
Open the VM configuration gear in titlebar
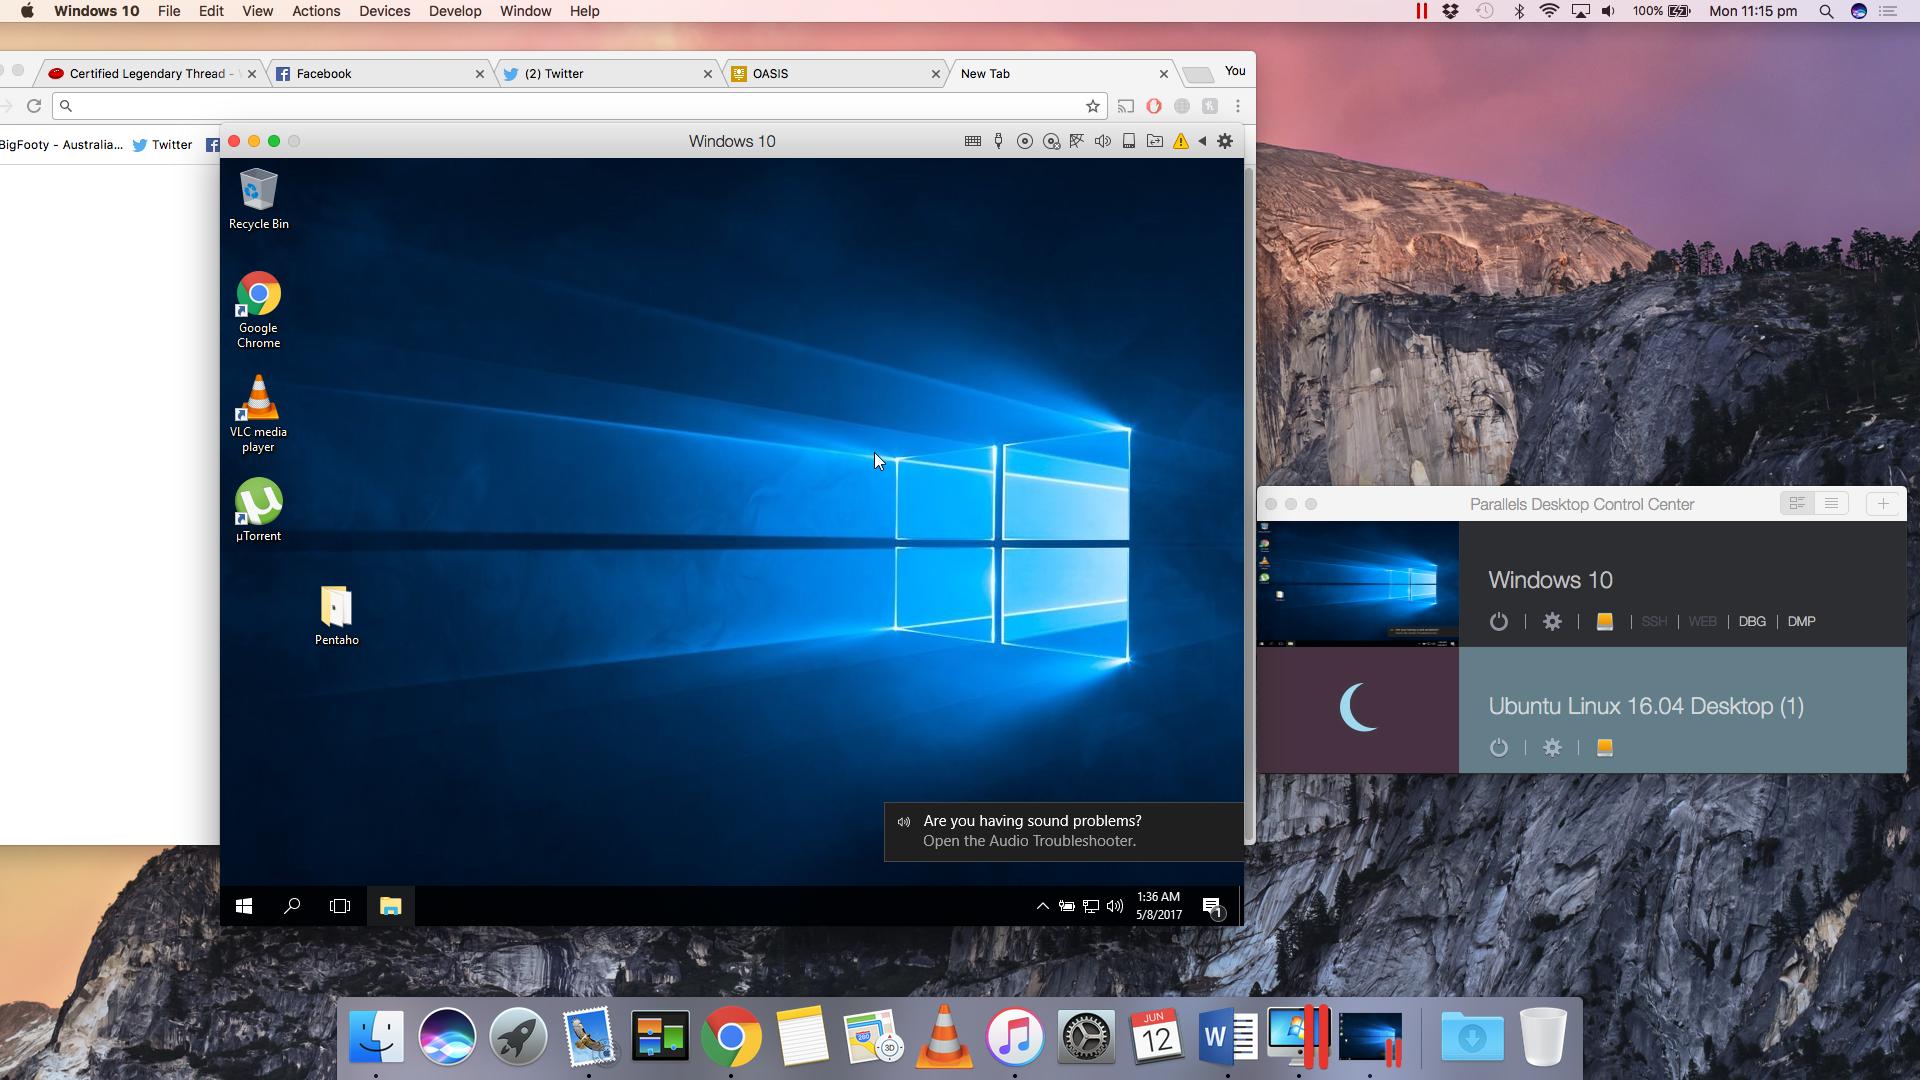[x=1225, y=141]
